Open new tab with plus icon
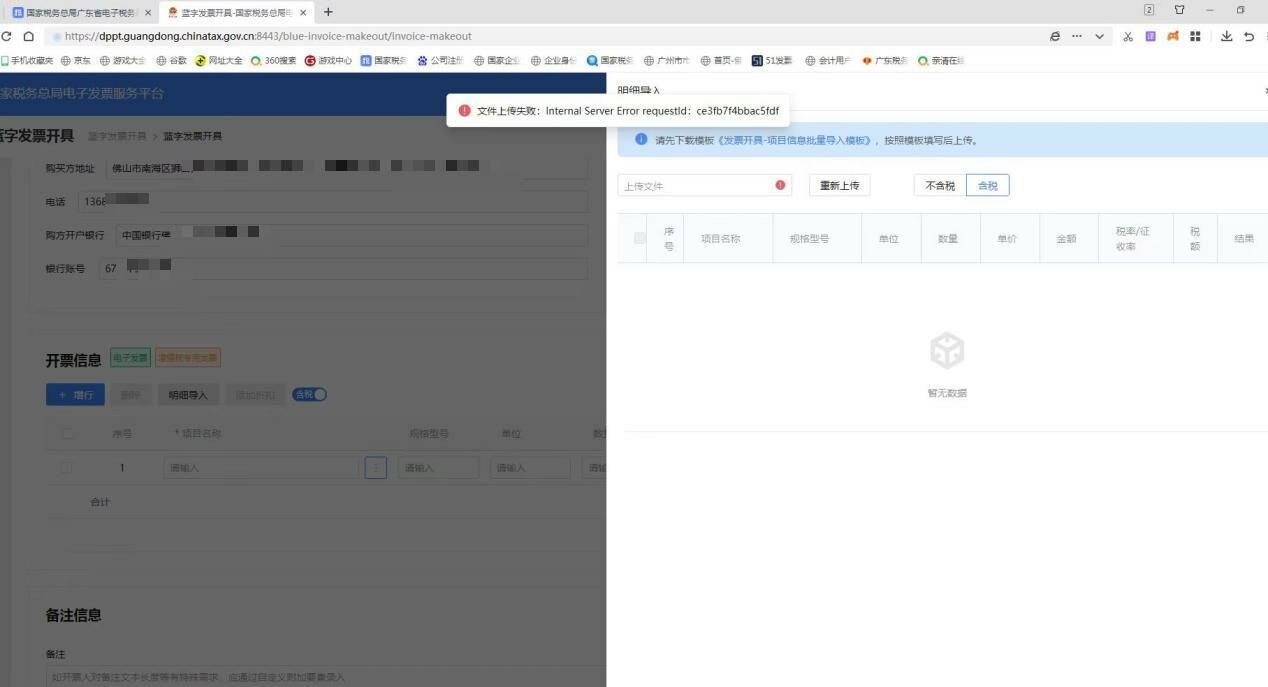The height and width of the screenshot is (687, 1268). tap(328, 12)
